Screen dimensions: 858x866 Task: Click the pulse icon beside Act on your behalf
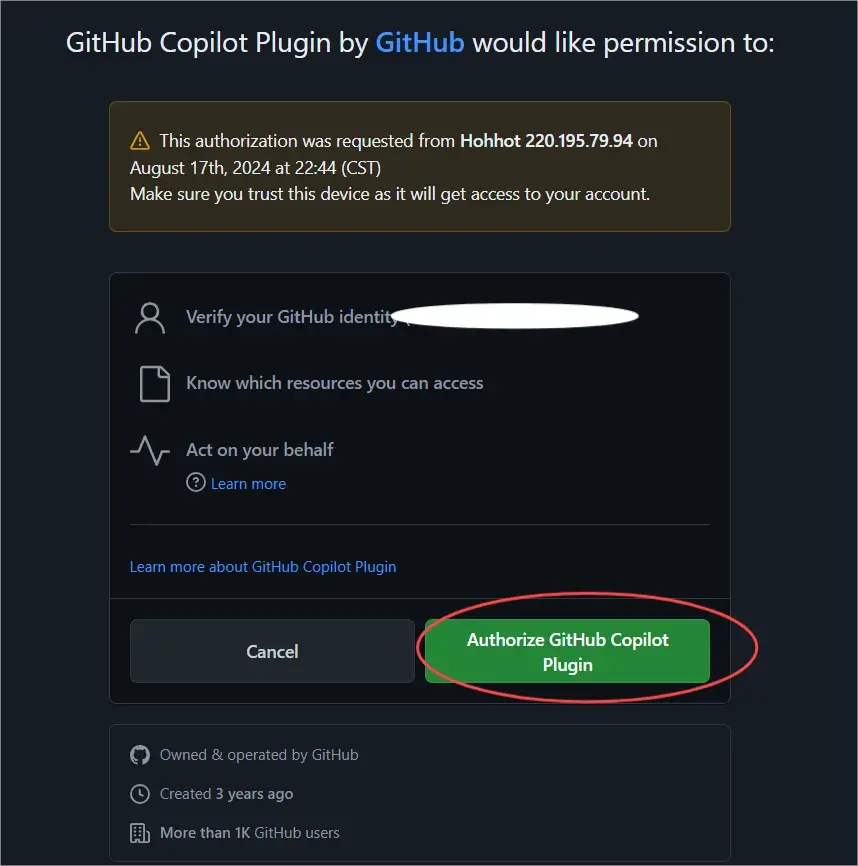[x=150, y=451]
